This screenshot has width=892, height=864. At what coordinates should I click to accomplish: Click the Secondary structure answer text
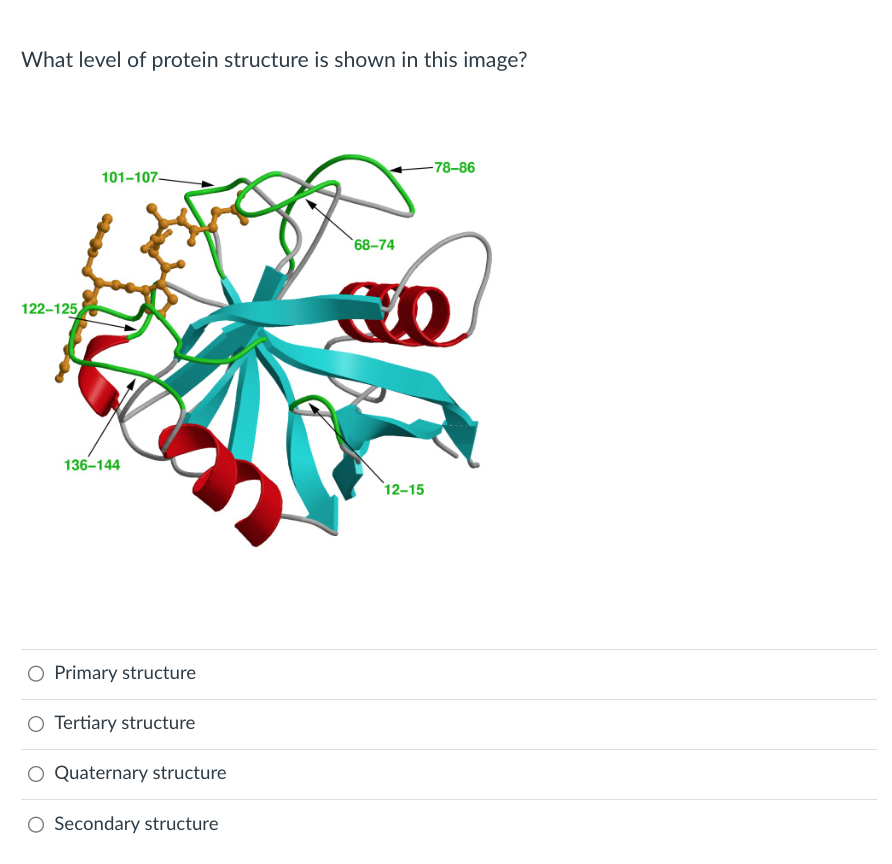[136, 823]
